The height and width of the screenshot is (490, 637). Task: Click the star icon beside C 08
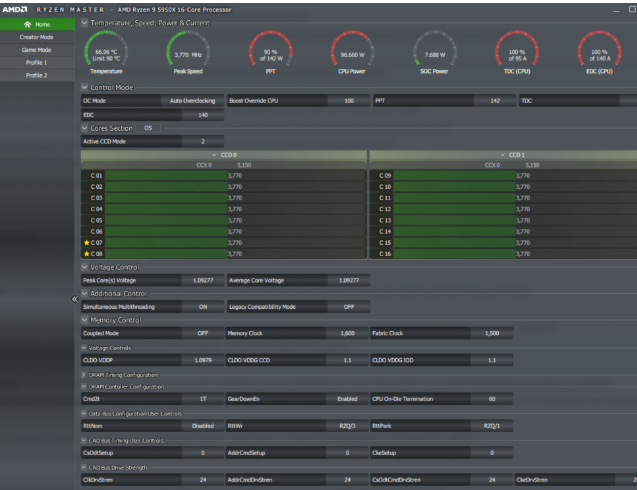click(87, 254)
